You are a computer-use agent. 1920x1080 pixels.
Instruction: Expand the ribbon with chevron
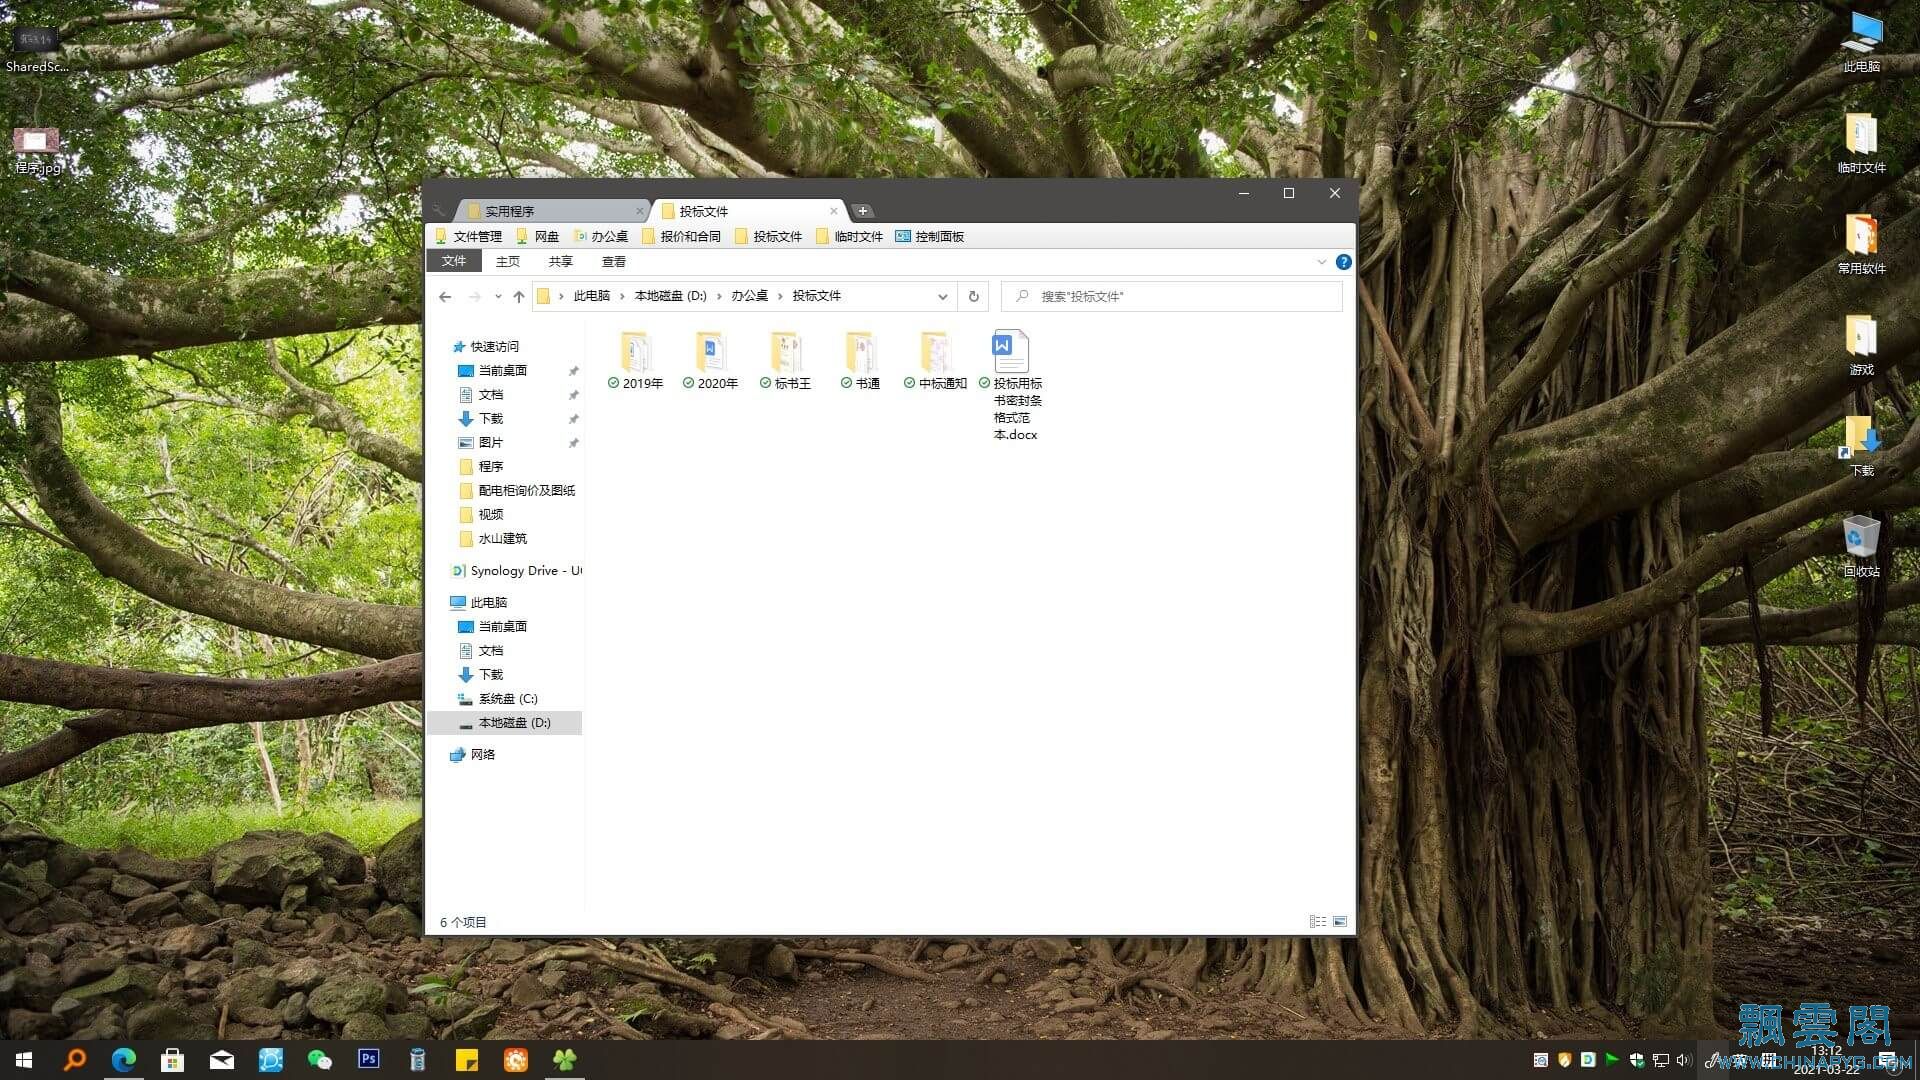click(1321, 262)
